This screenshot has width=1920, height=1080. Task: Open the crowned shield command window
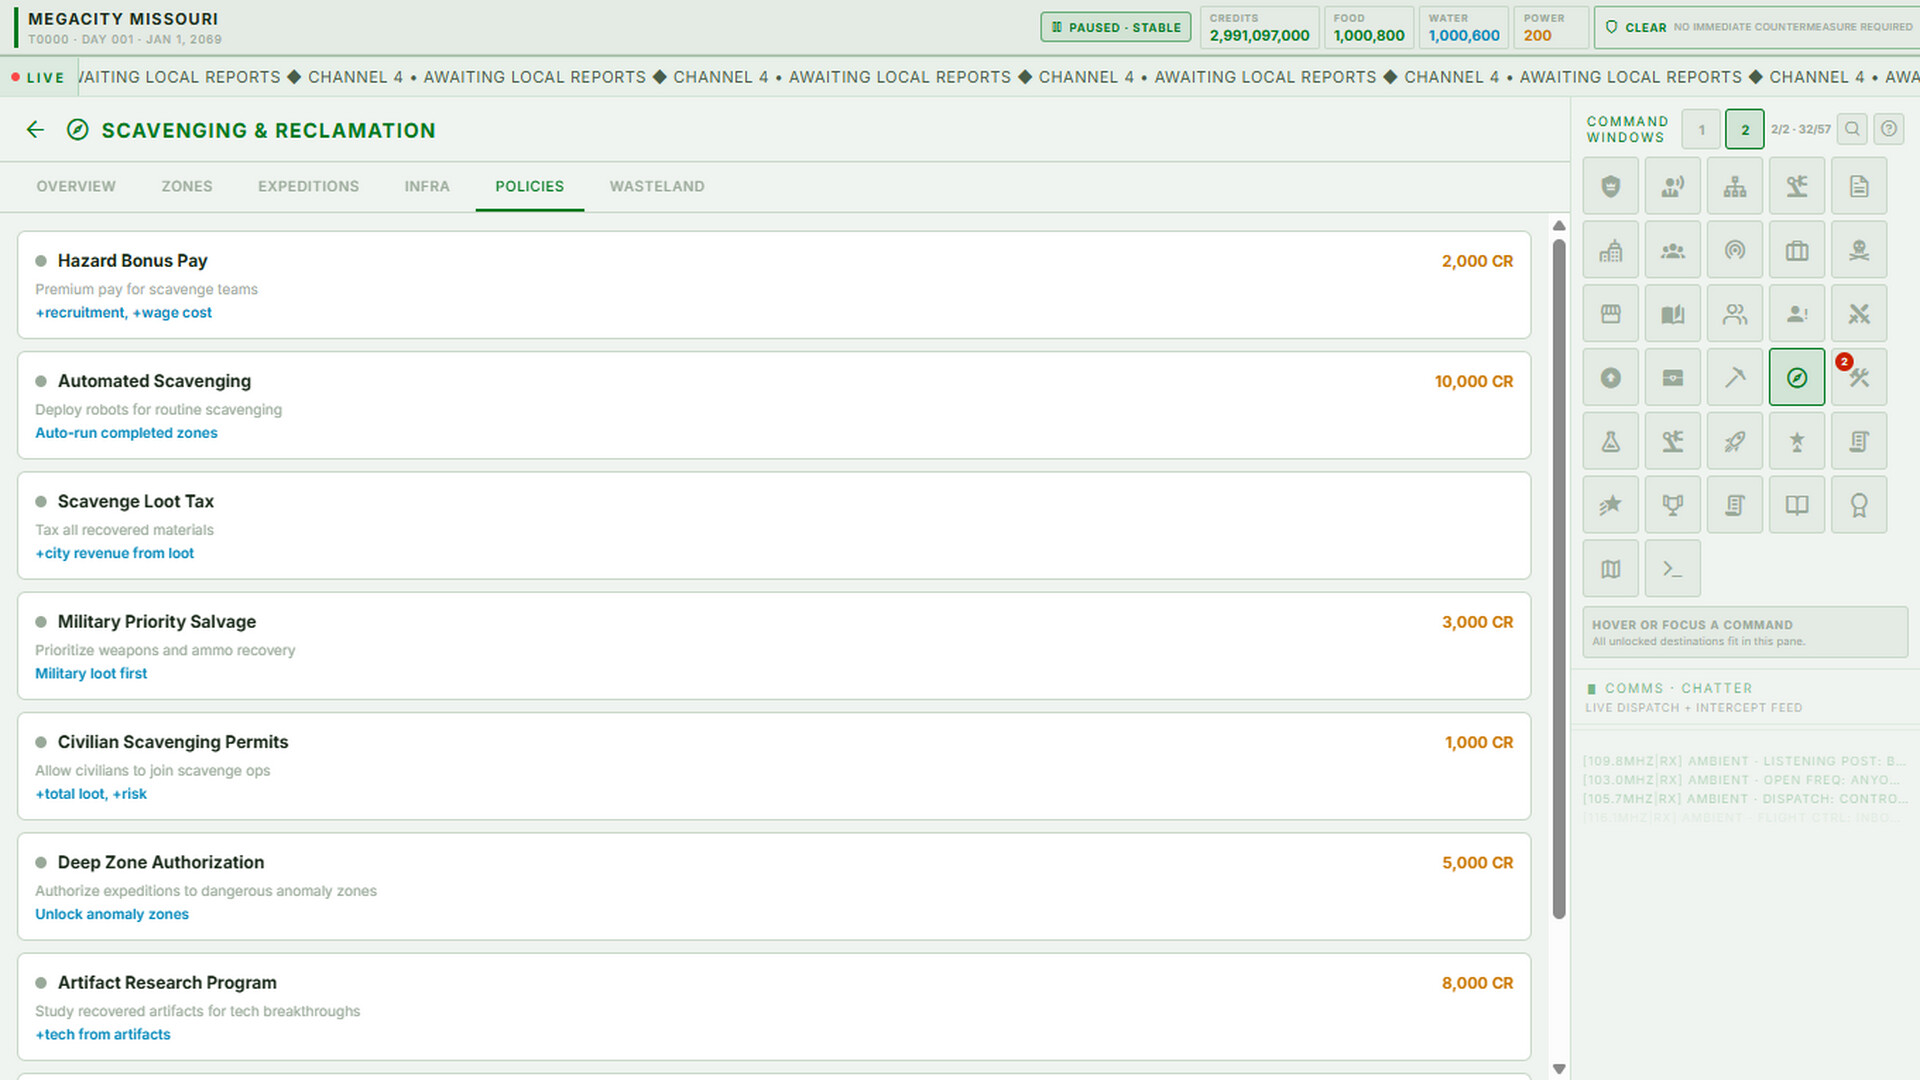tap(1610, 186)
